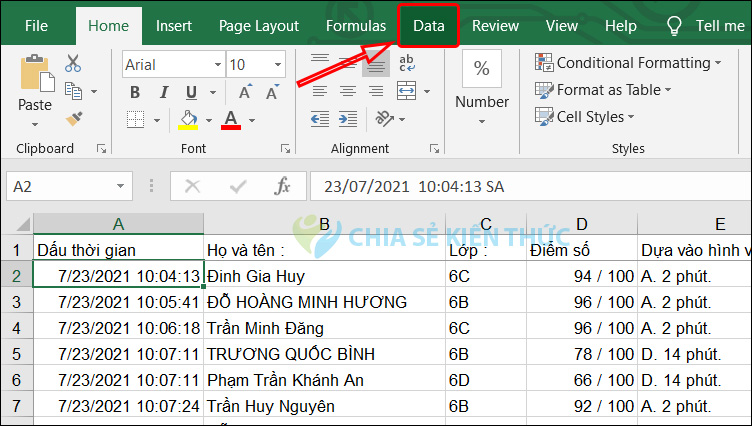Click the percent Number format icon
This screenshot has height=426, width=752.
point(482,69)
